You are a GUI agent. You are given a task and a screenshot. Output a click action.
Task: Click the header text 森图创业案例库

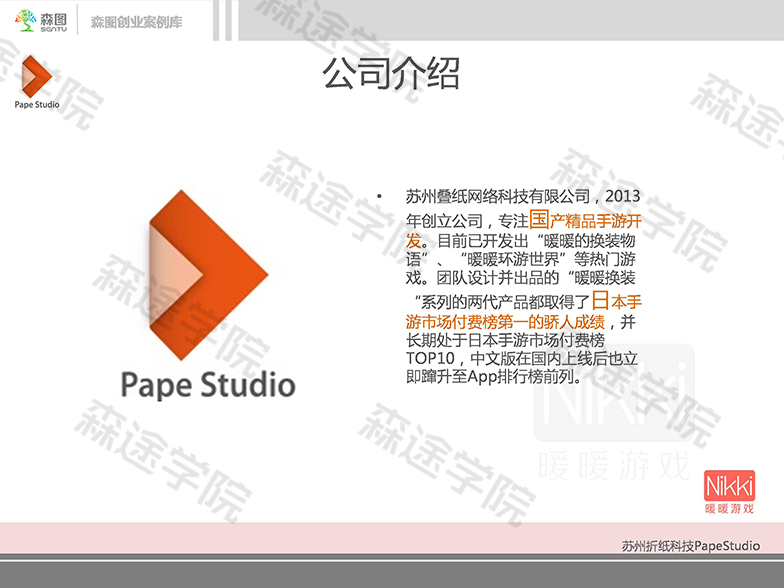(136, 22)
